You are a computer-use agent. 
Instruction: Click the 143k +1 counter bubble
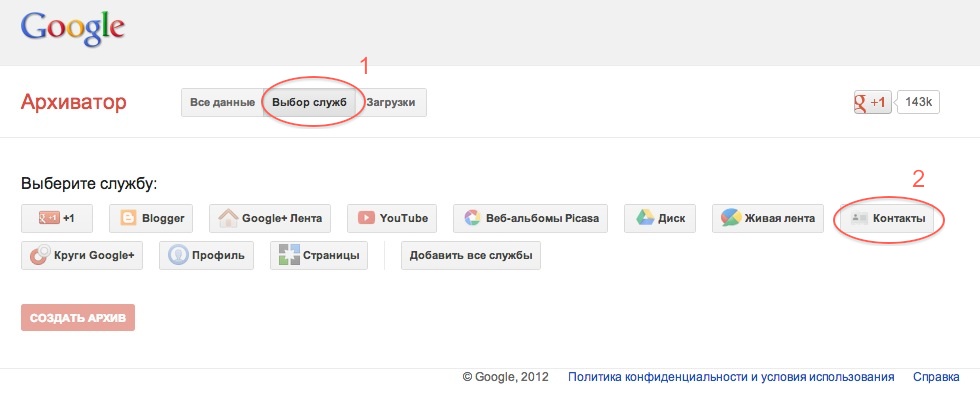[x=918, y=102]
